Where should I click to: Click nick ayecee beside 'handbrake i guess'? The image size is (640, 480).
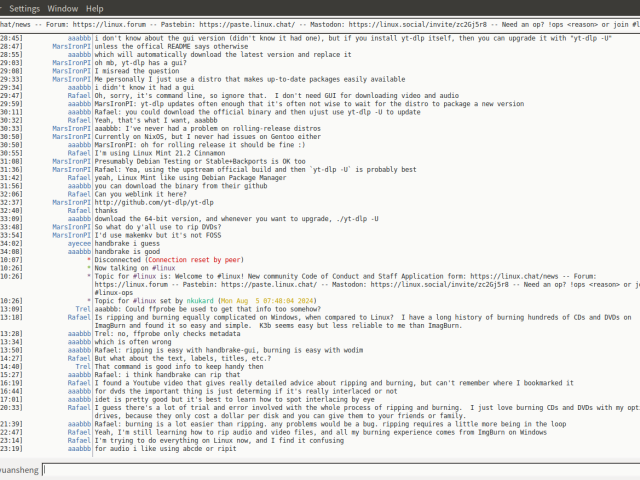pos(79,244)
